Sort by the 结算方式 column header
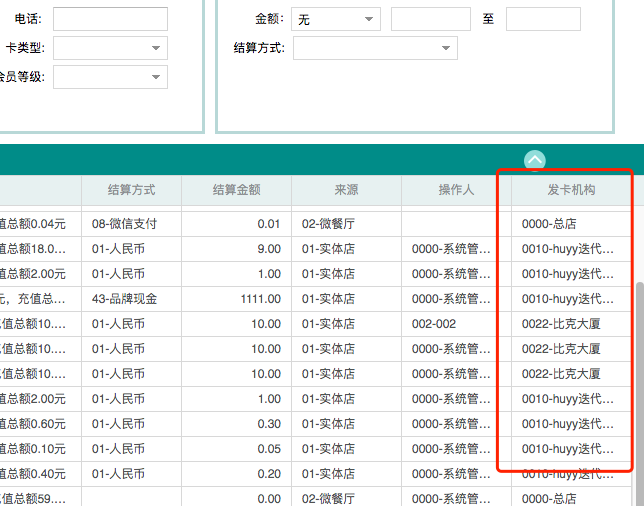Viewport: 644px width, 506px height. point(131,190)
